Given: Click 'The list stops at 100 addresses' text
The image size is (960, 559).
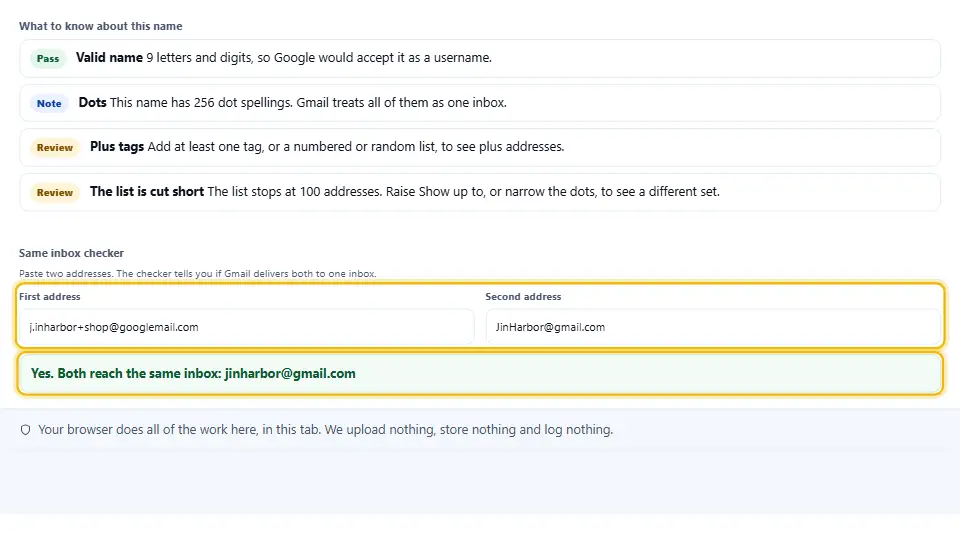Looking at the screenshot, I should (x=463, y=191).
